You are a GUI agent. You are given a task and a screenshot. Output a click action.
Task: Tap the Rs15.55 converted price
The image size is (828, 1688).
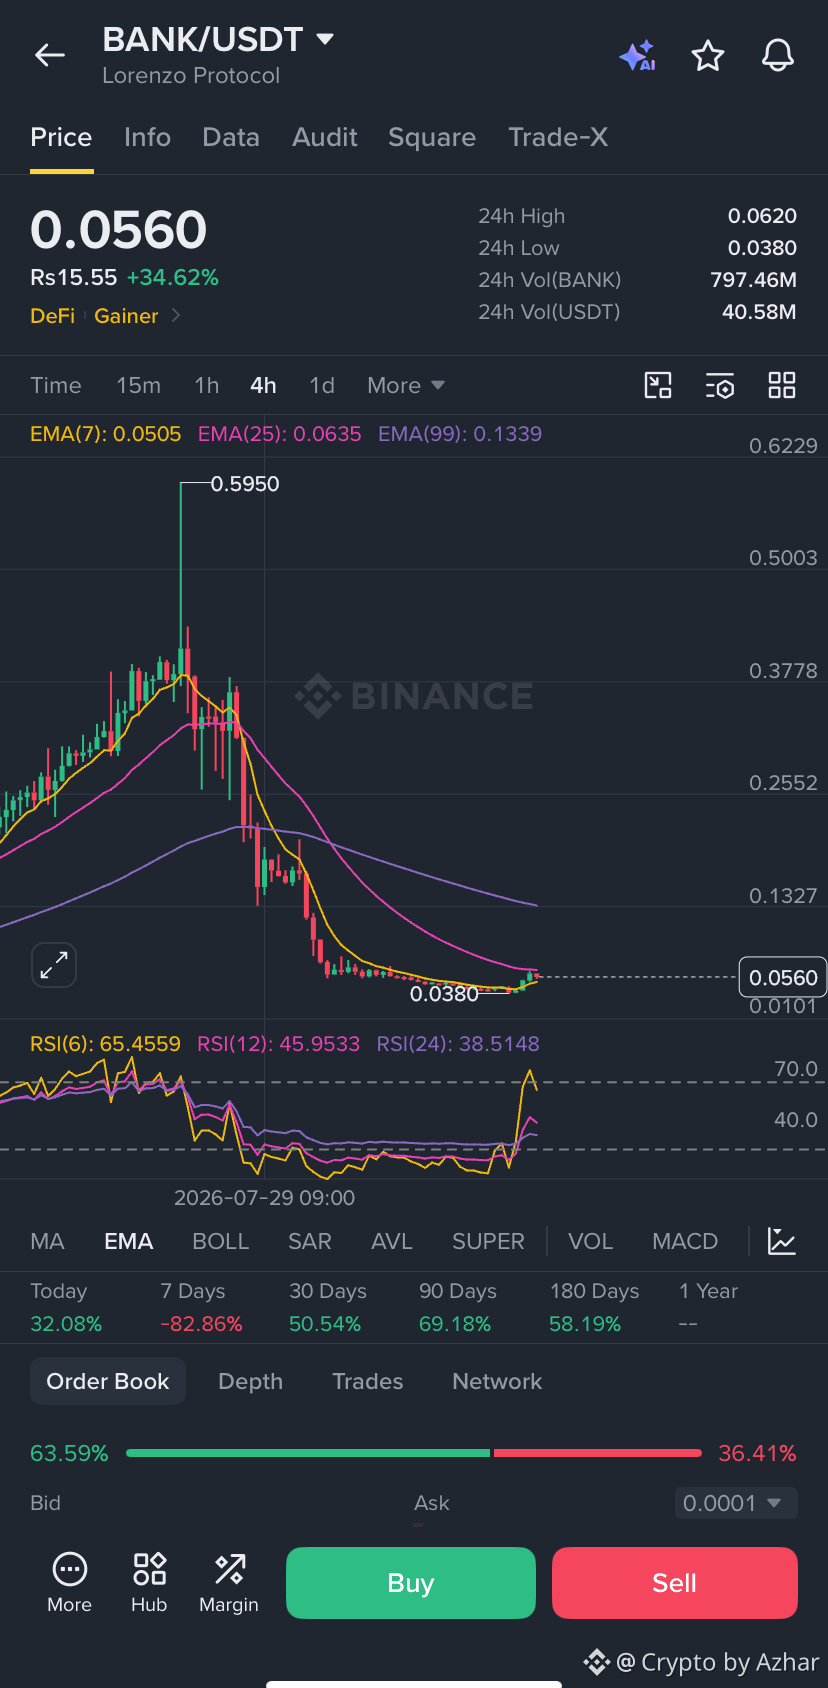click(x=74, y=277)
